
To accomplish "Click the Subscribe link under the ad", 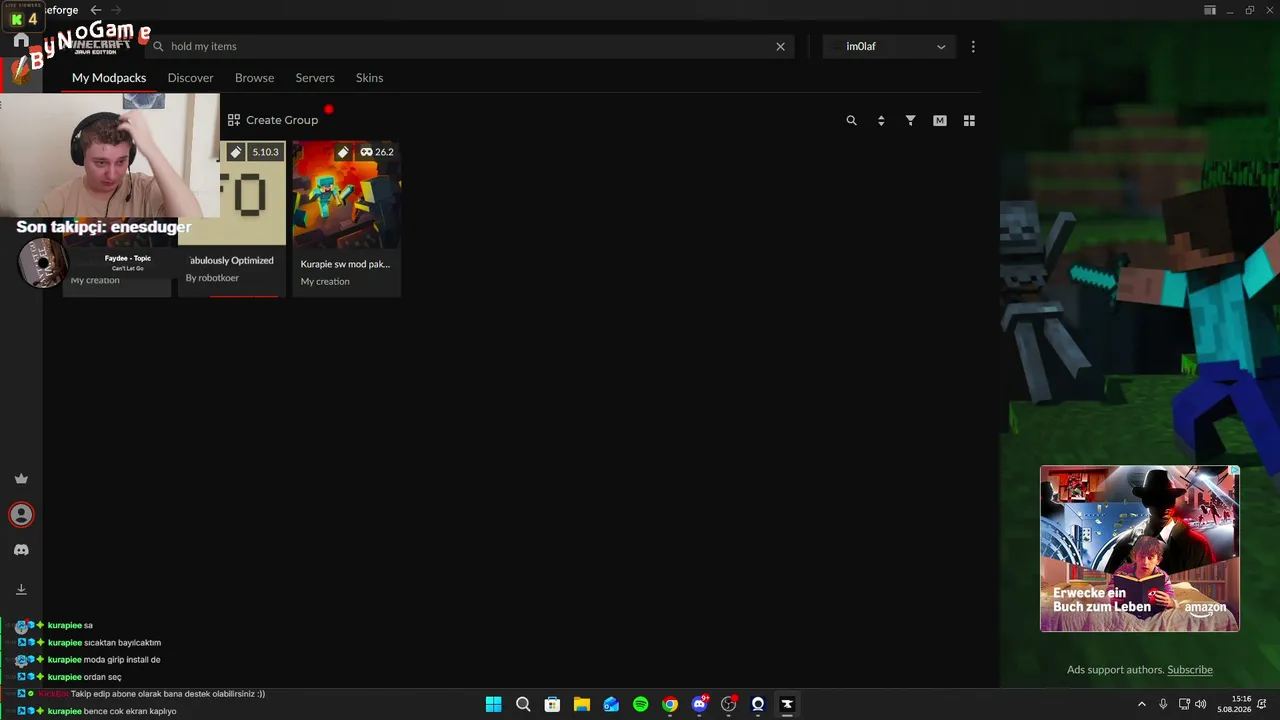I will 1190,670.
